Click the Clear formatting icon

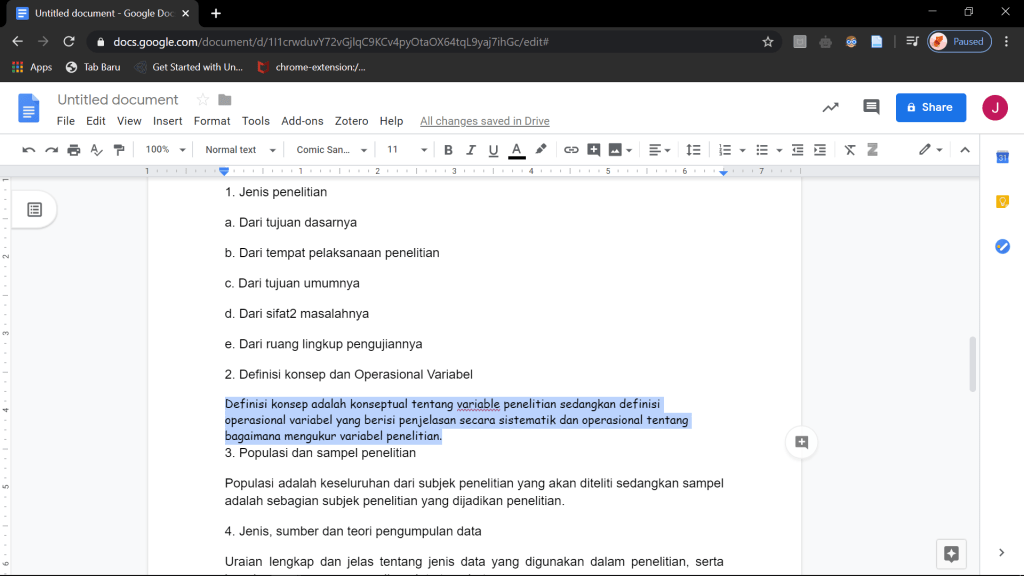850,150
